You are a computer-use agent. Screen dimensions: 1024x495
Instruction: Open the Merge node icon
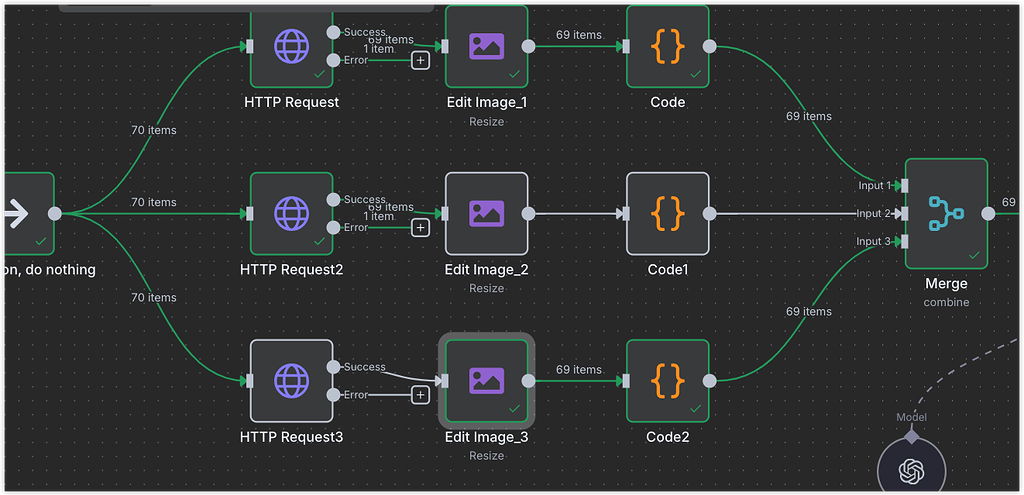click(x=946, y=214)
